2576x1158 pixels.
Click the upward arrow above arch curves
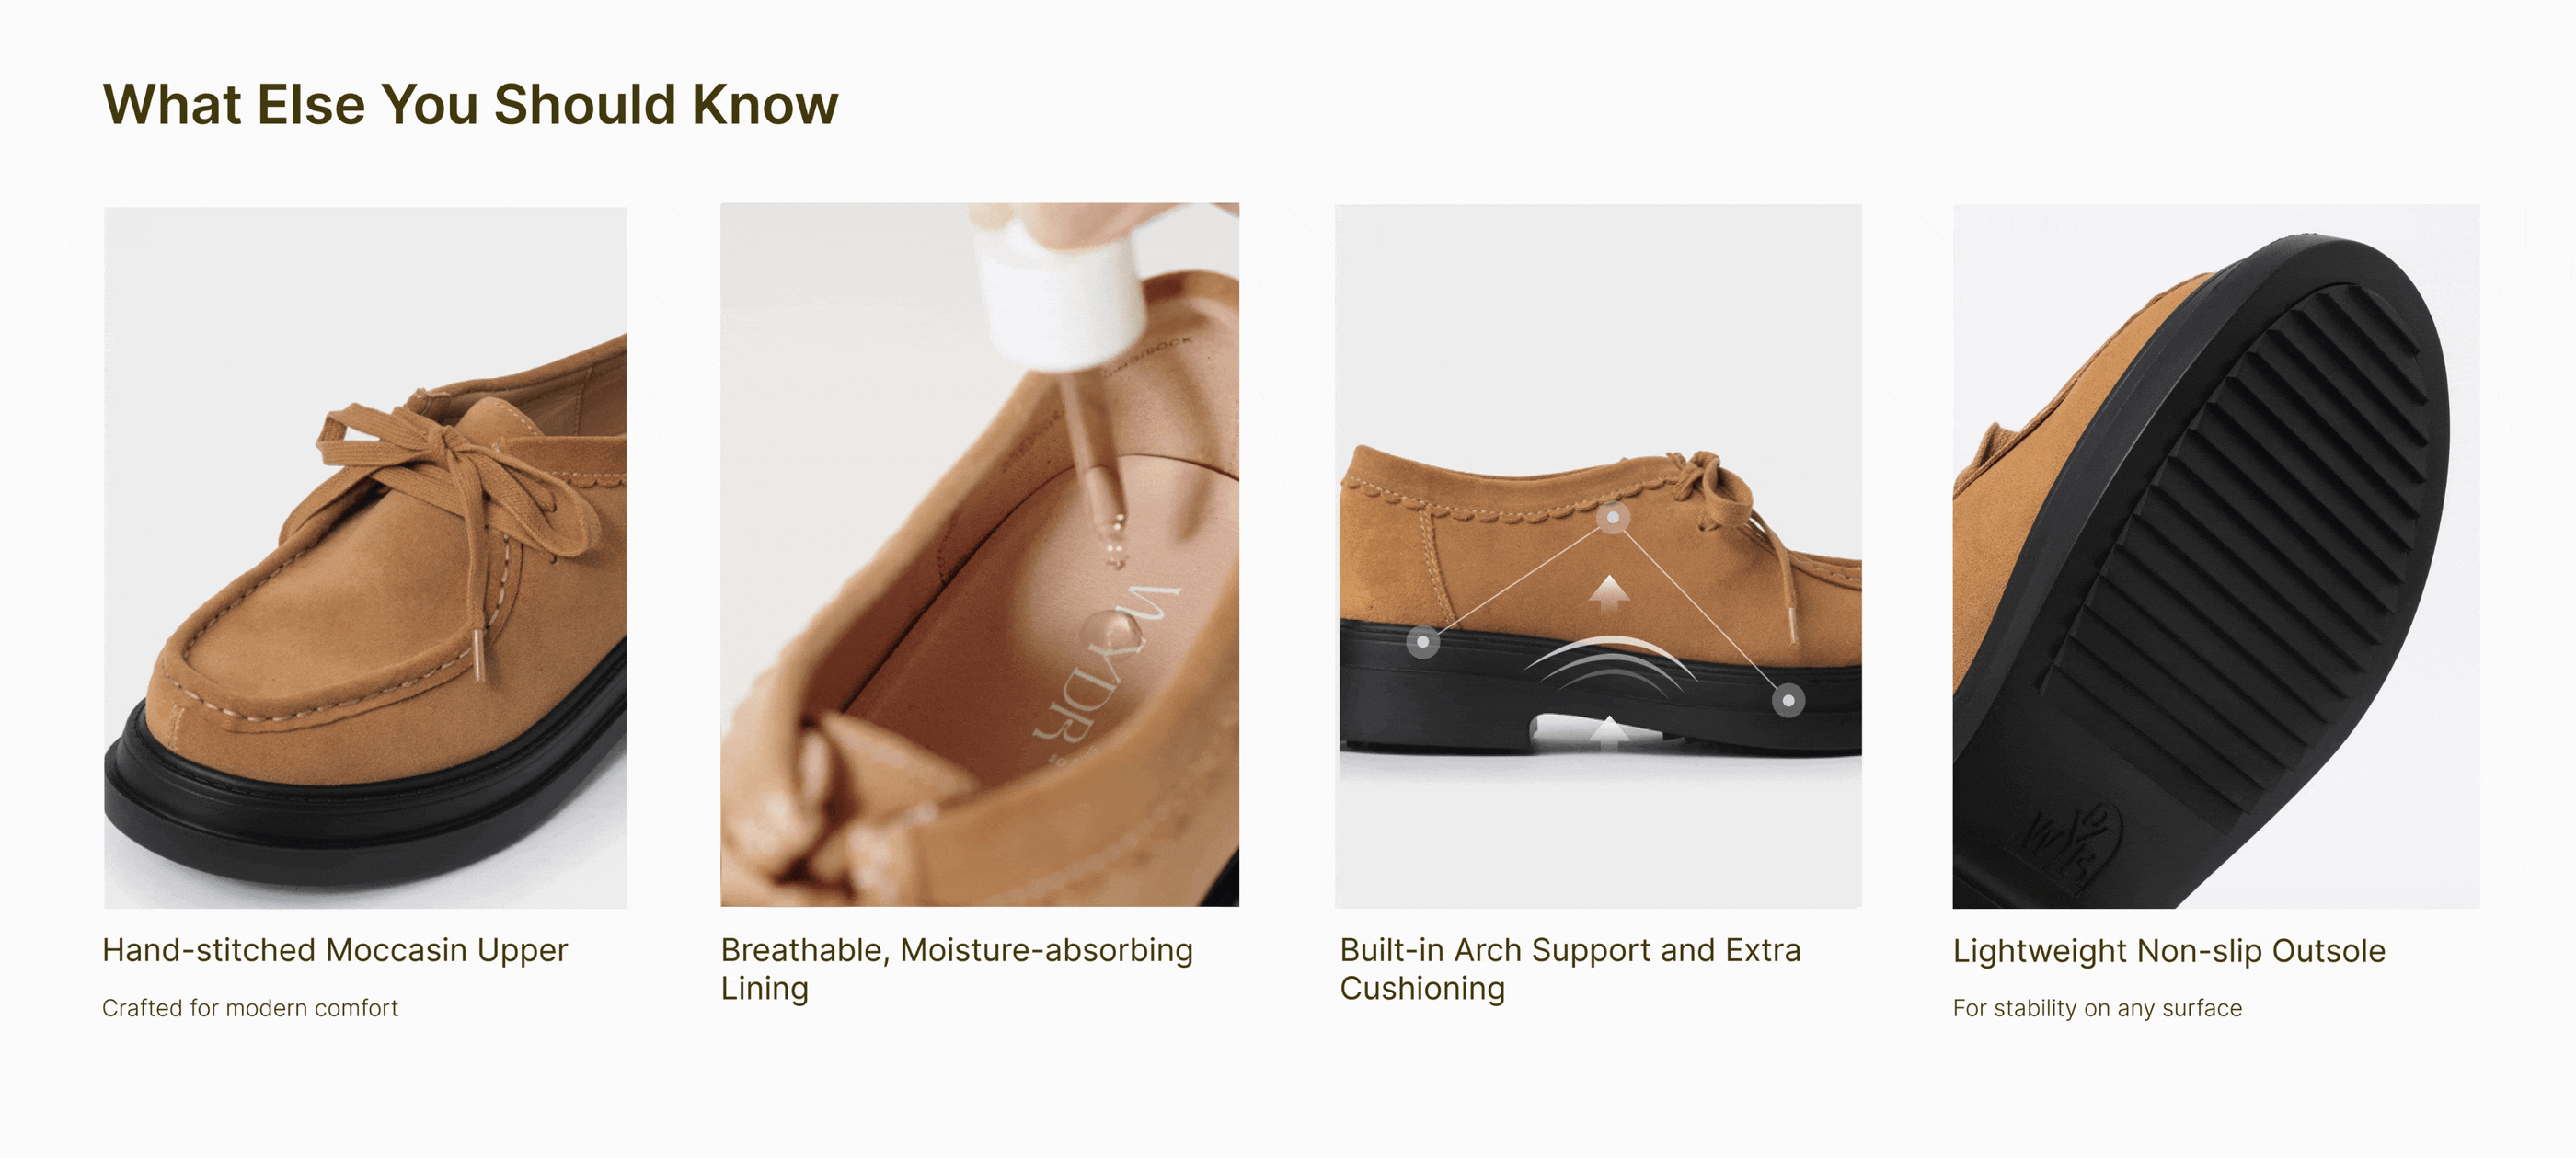click(x=1610, y=594)
